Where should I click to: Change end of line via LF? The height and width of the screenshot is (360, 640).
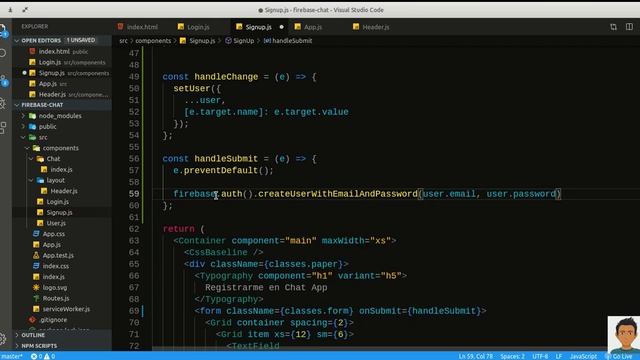(559, 356)
